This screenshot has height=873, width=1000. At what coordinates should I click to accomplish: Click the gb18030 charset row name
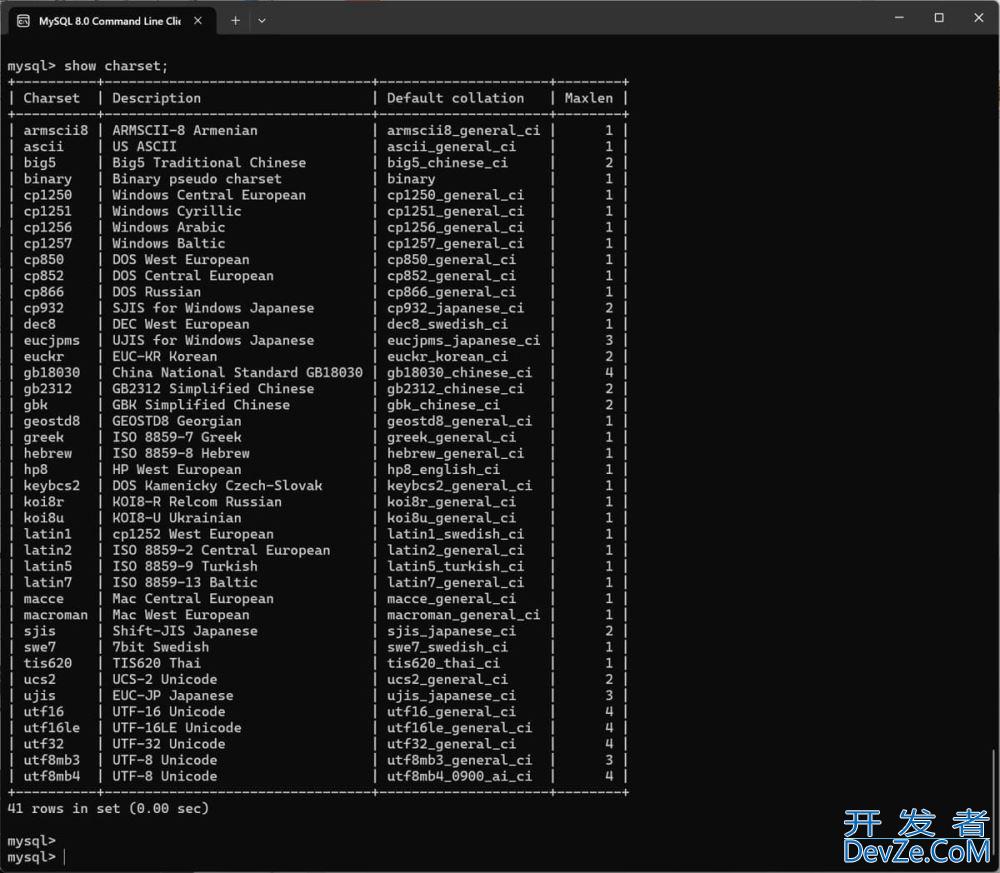pos(51,372)
